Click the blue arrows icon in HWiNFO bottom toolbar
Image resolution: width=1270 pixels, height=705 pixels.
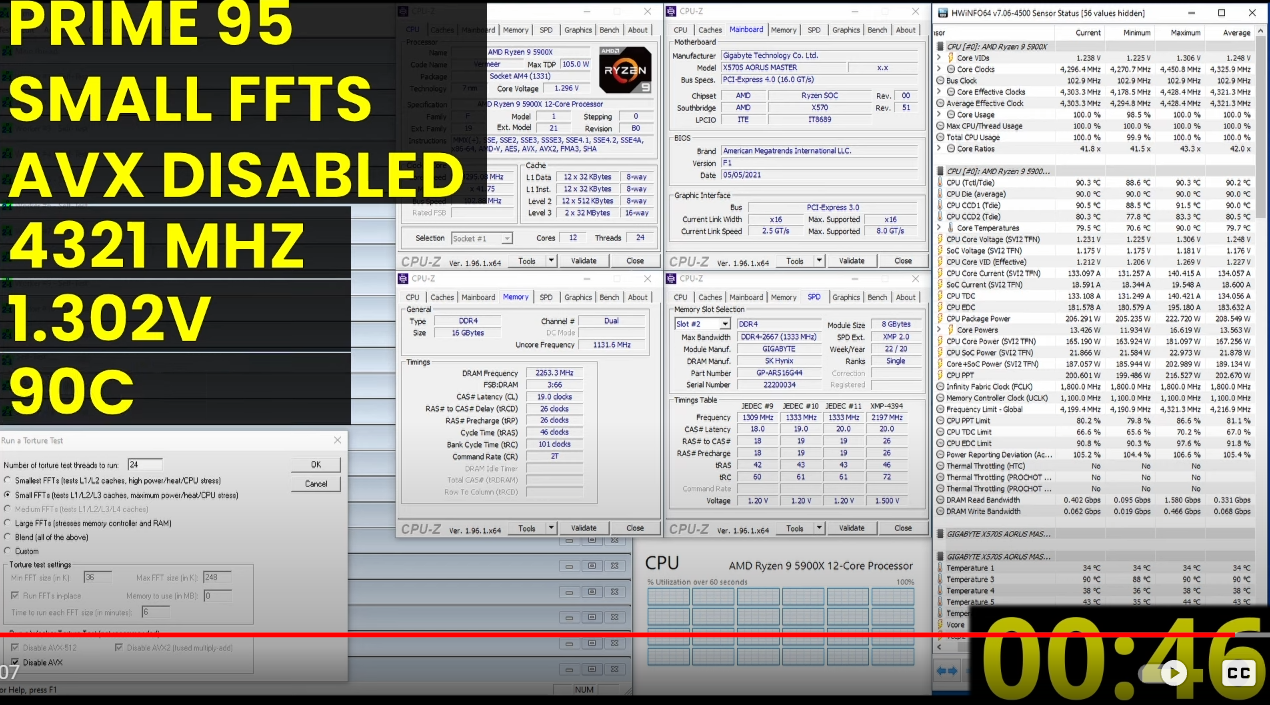point(947,669)
